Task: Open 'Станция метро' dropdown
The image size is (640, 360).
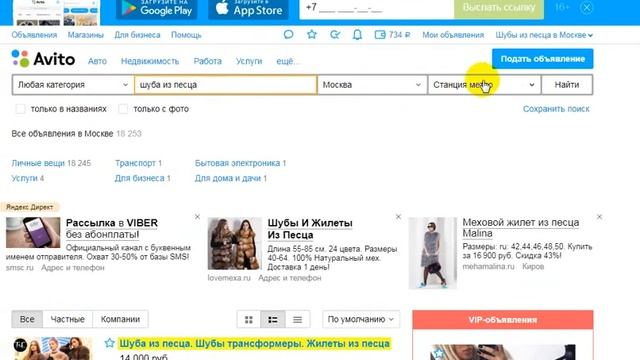Action: point(484,85)
